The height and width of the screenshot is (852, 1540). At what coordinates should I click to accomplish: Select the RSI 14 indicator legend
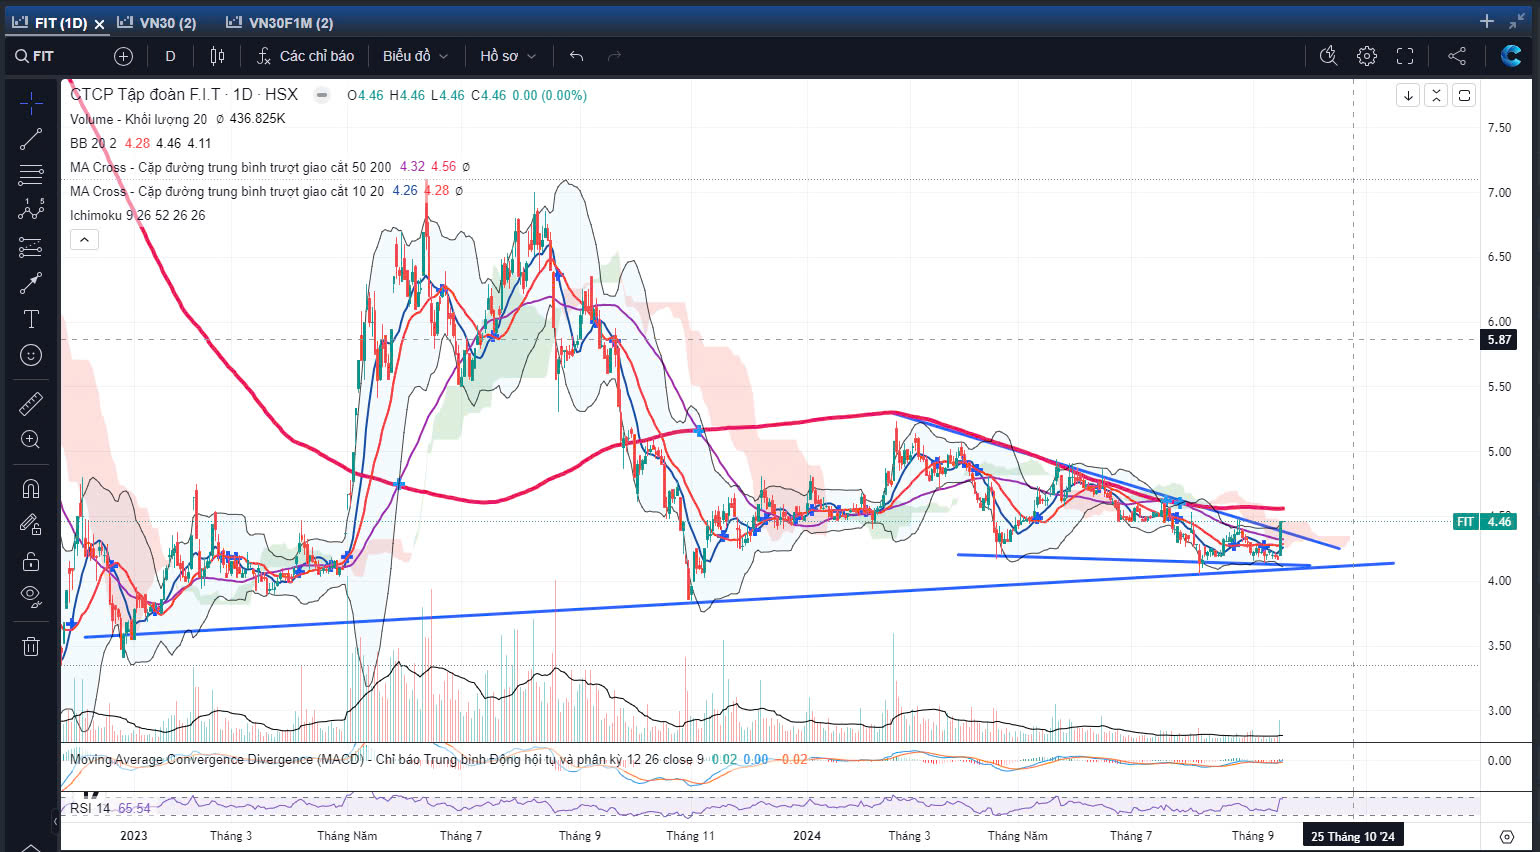click(90, 808)
